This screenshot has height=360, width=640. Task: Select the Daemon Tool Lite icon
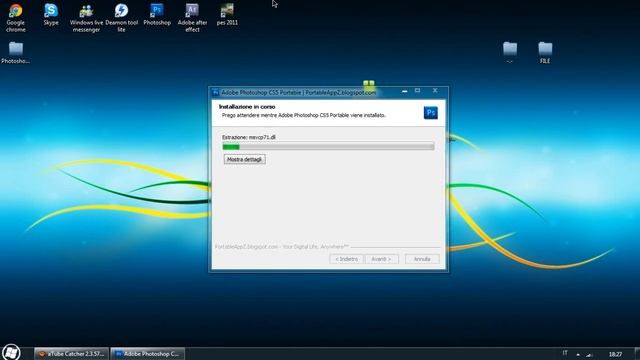[121, 18]
